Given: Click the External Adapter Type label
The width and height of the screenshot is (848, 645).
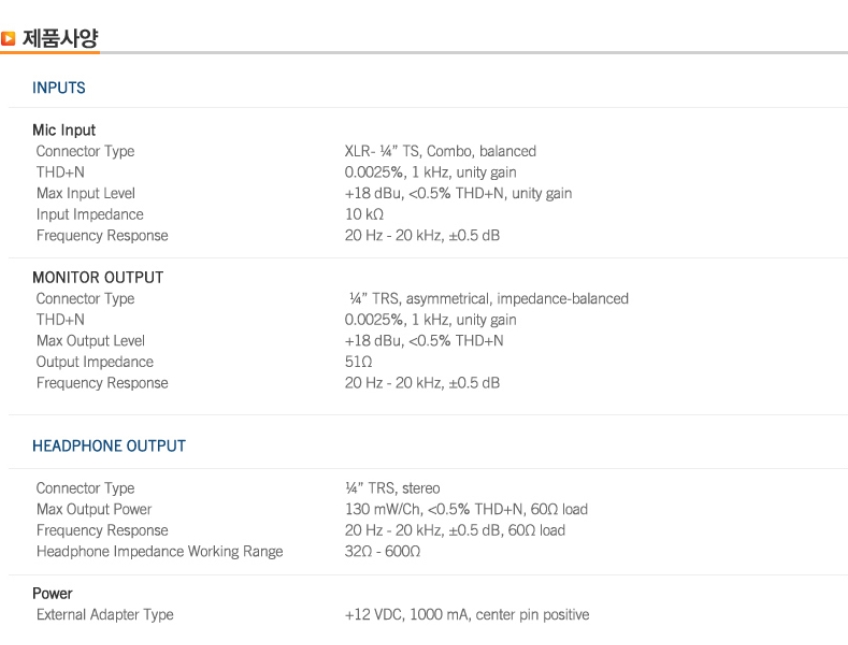Looking at the screenshot, I should 104,614.
